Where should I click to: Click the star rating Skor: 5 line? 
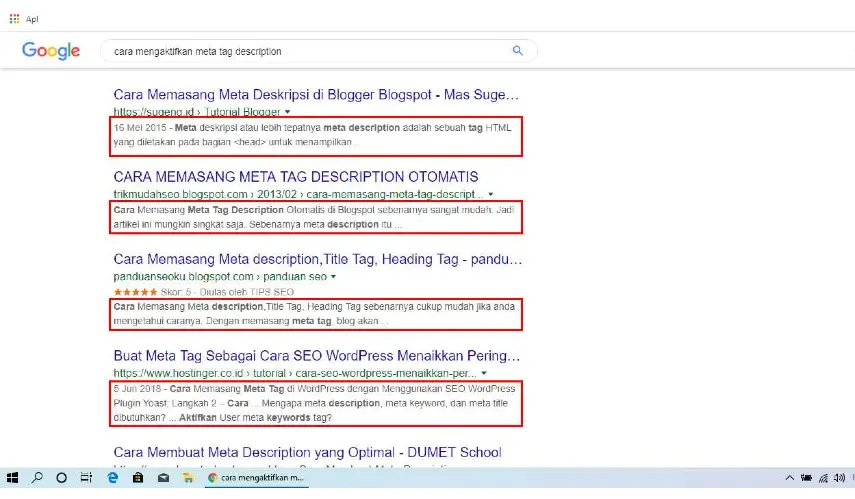click(x=203, y=292)
